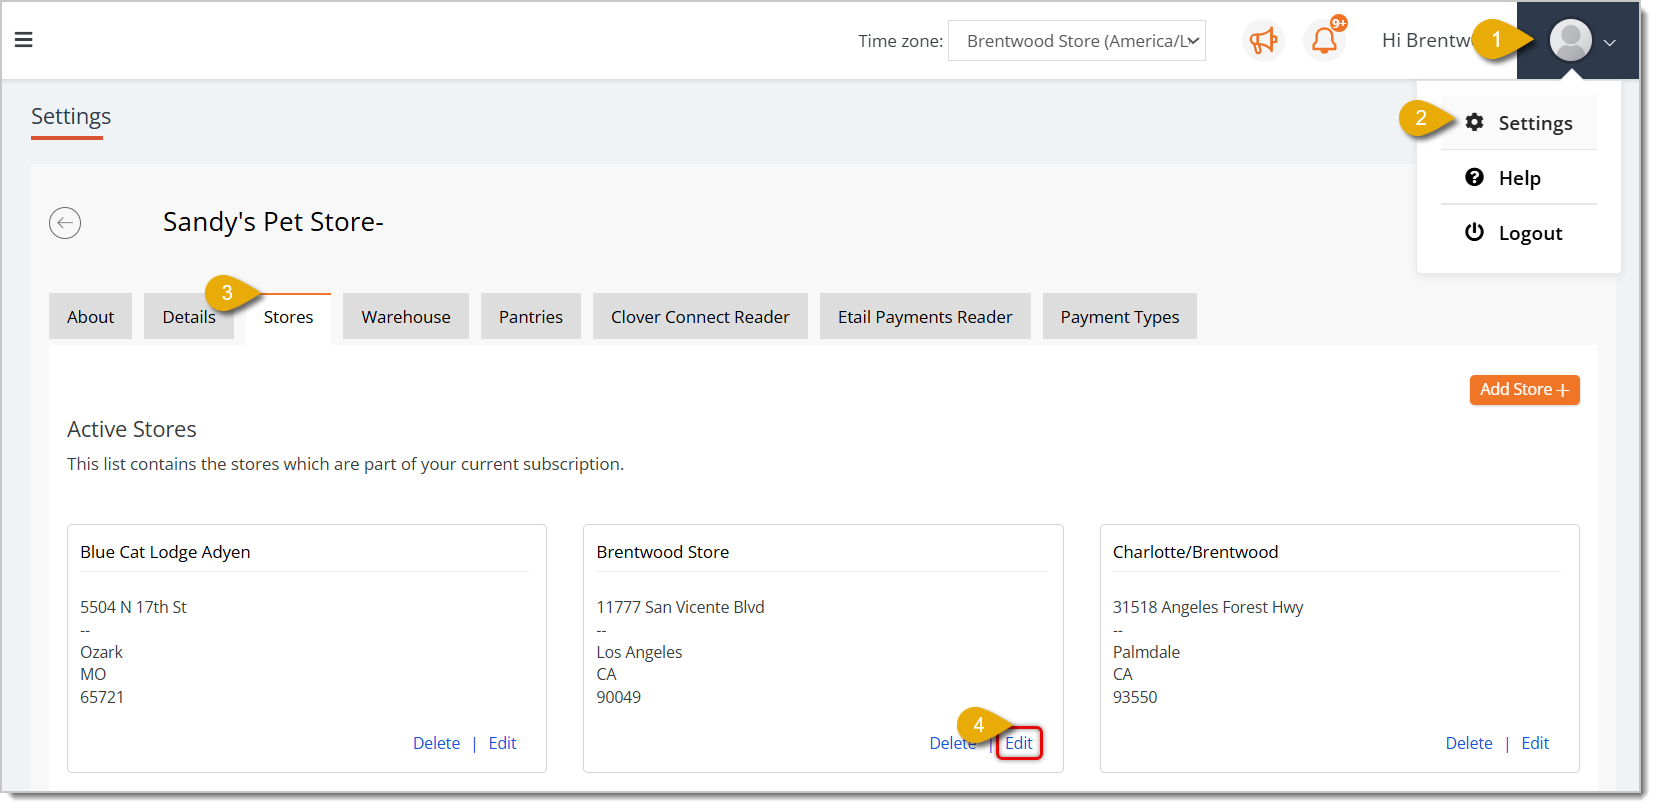This screenshot has height=808, width=1656.
Task: Go to the Payment Types tab
Action: (x=1120, y=317)
